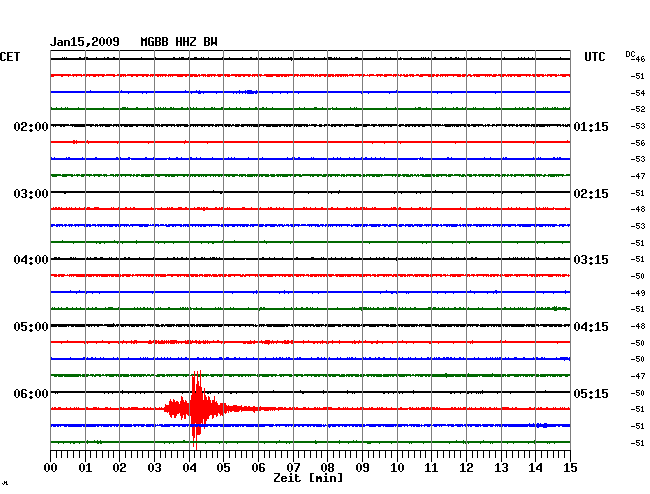Select the 03:00 CET row label
This screenshot has height=494, width=650.
click(31, 194)
